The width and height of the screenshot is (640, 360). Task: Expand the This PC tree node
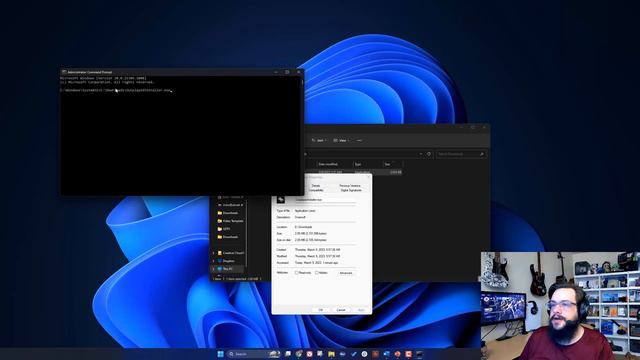(x=213, y=269)
